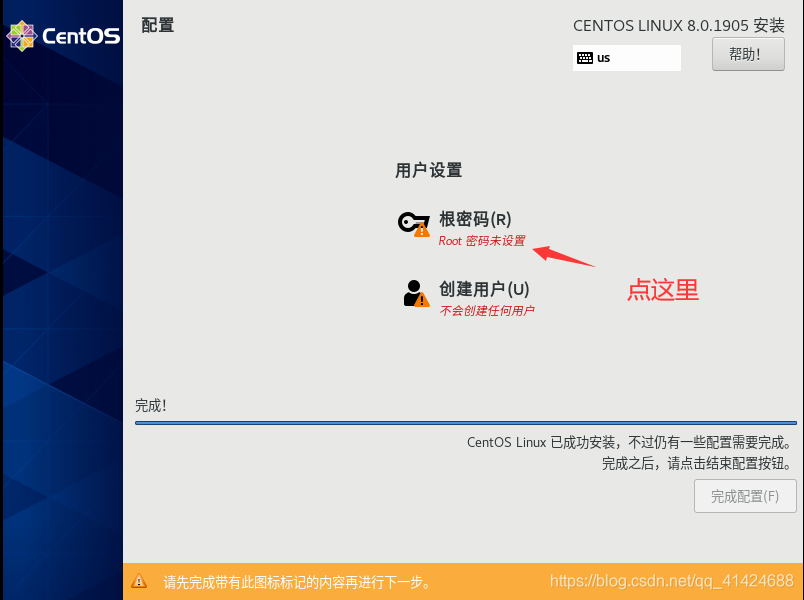Click the 完成配置(F) button
Screen dimensions: 804x600
click(745, 496)
